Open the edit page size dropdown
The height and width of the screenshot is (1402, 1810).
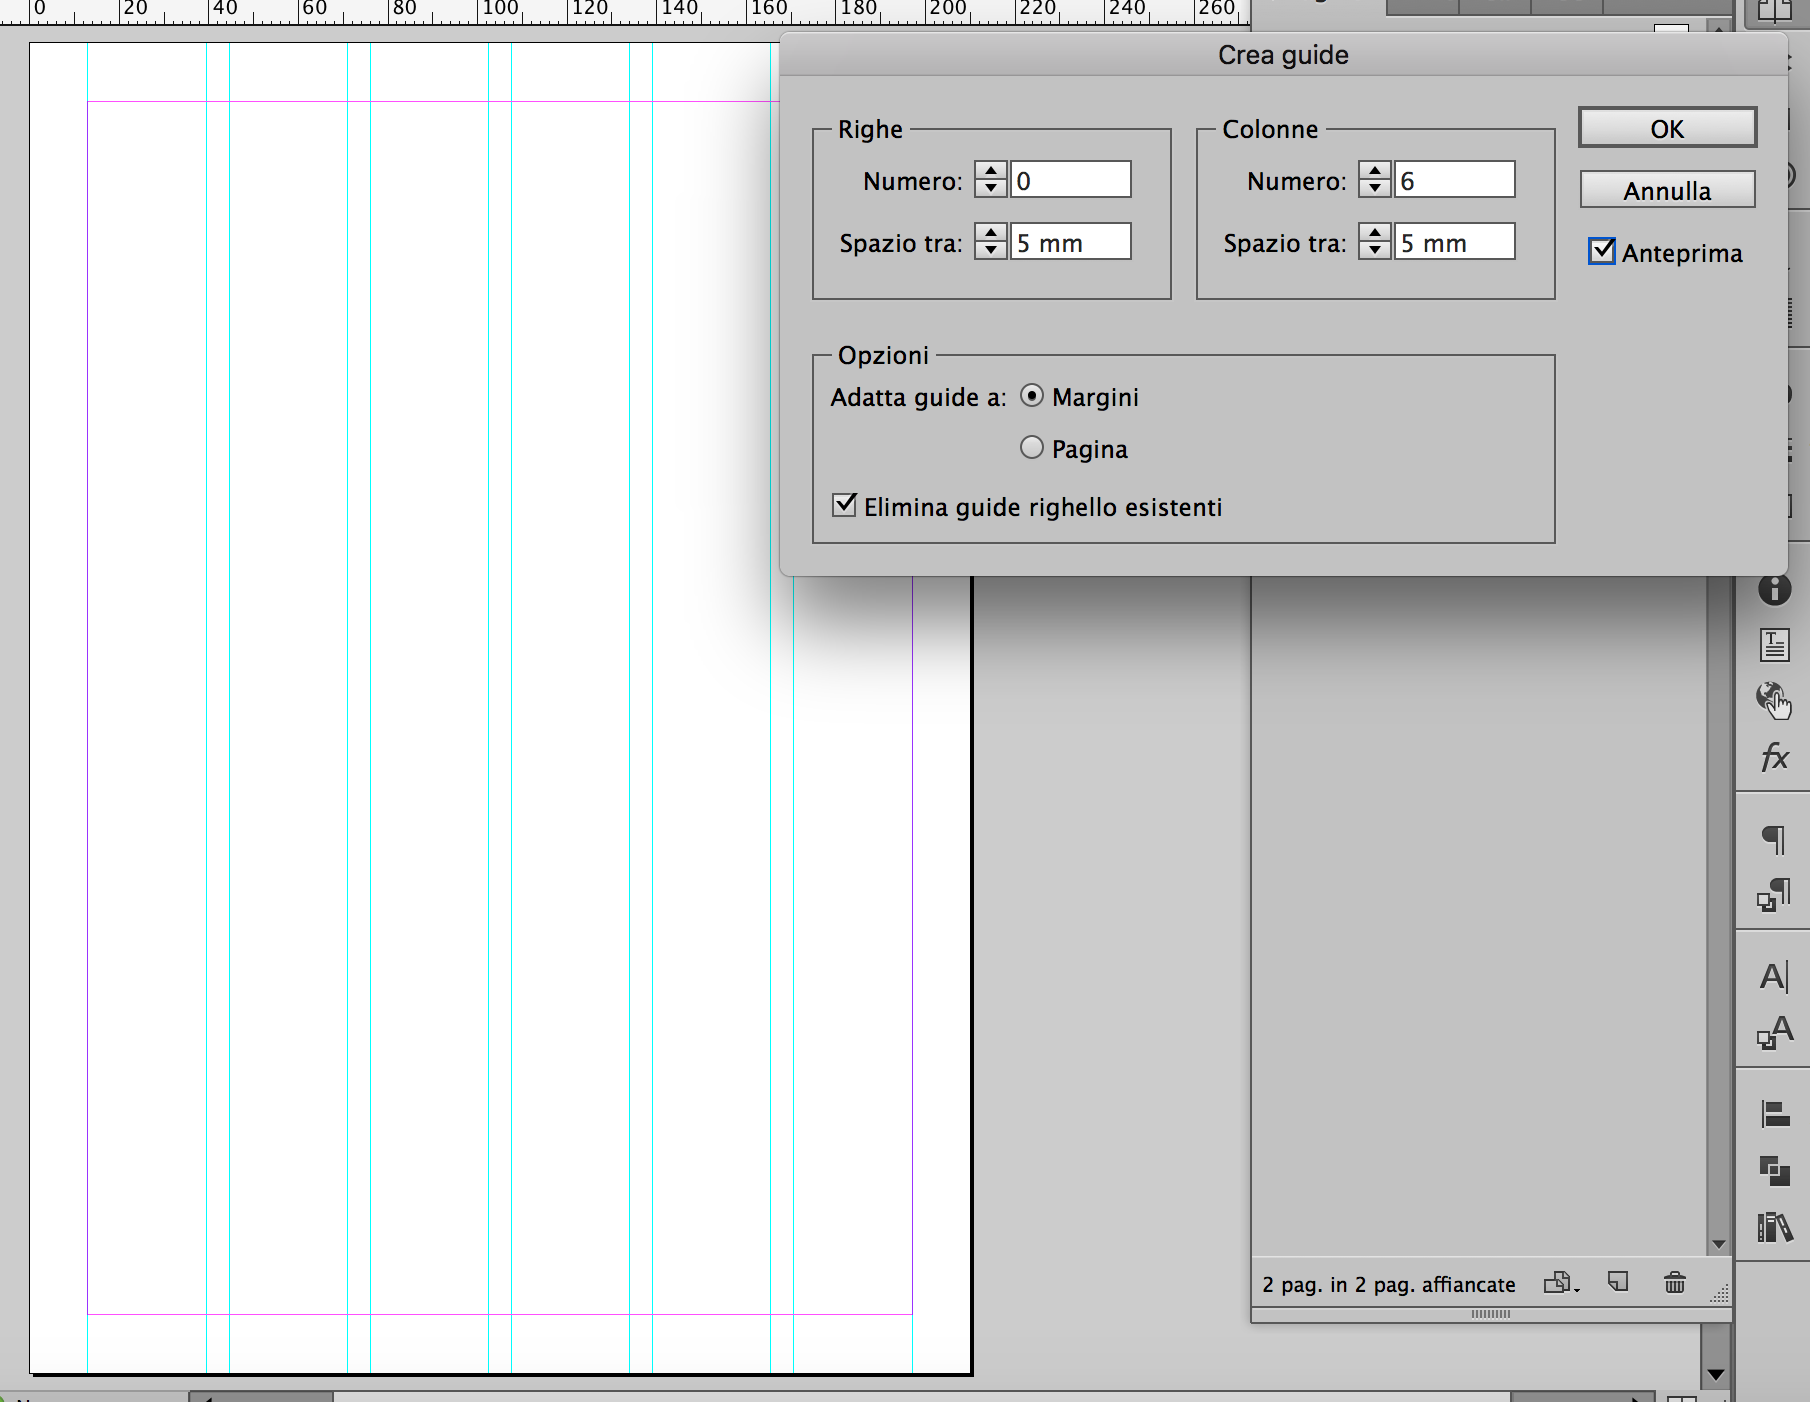1561,1283
